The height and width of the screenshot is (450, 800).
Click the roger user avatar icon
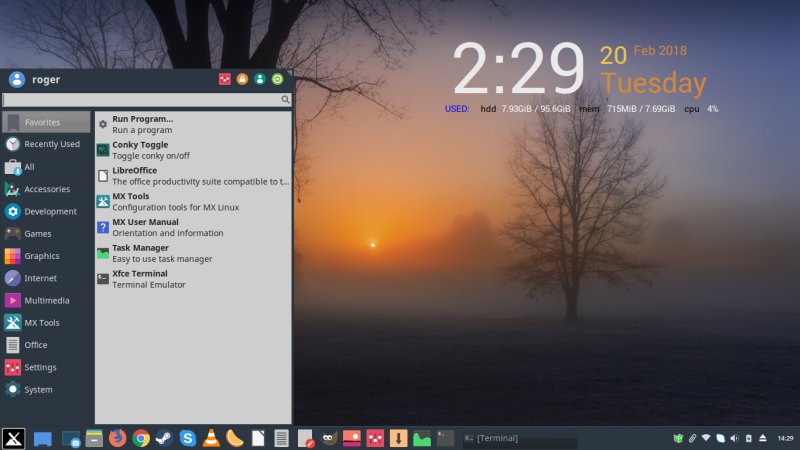click(17, 79)
